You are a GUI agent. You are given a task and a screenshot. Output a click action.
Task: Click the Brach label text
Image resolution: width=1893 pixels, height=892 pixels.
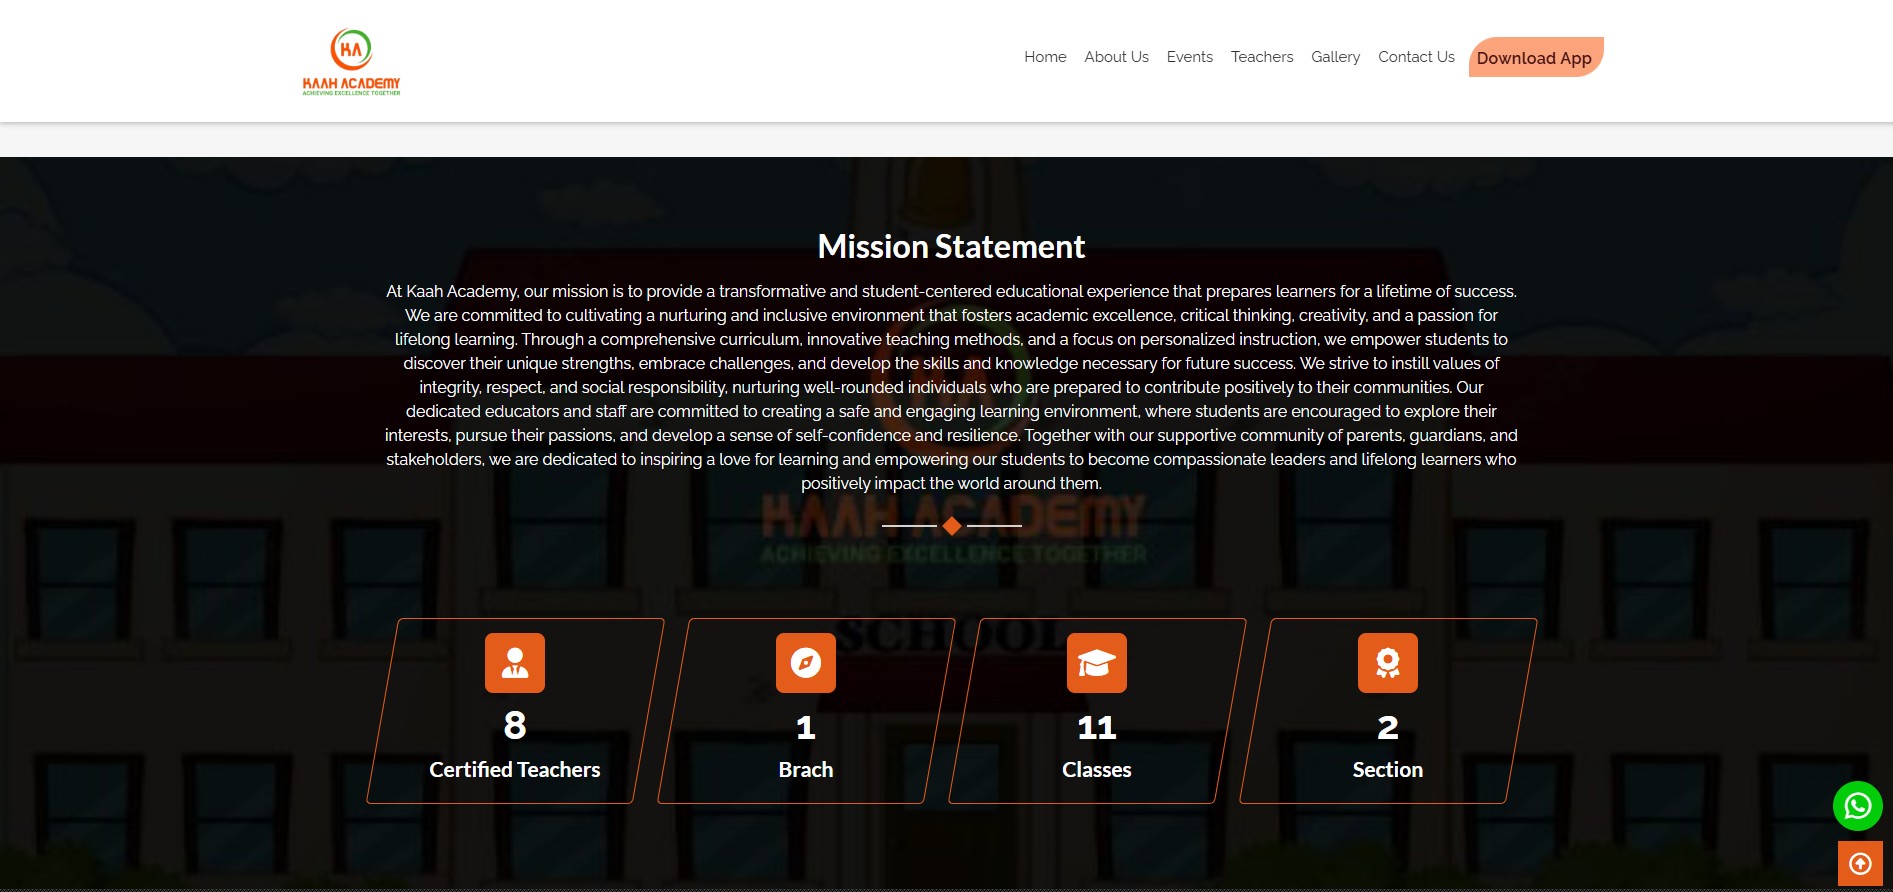(x=806, y=770)
